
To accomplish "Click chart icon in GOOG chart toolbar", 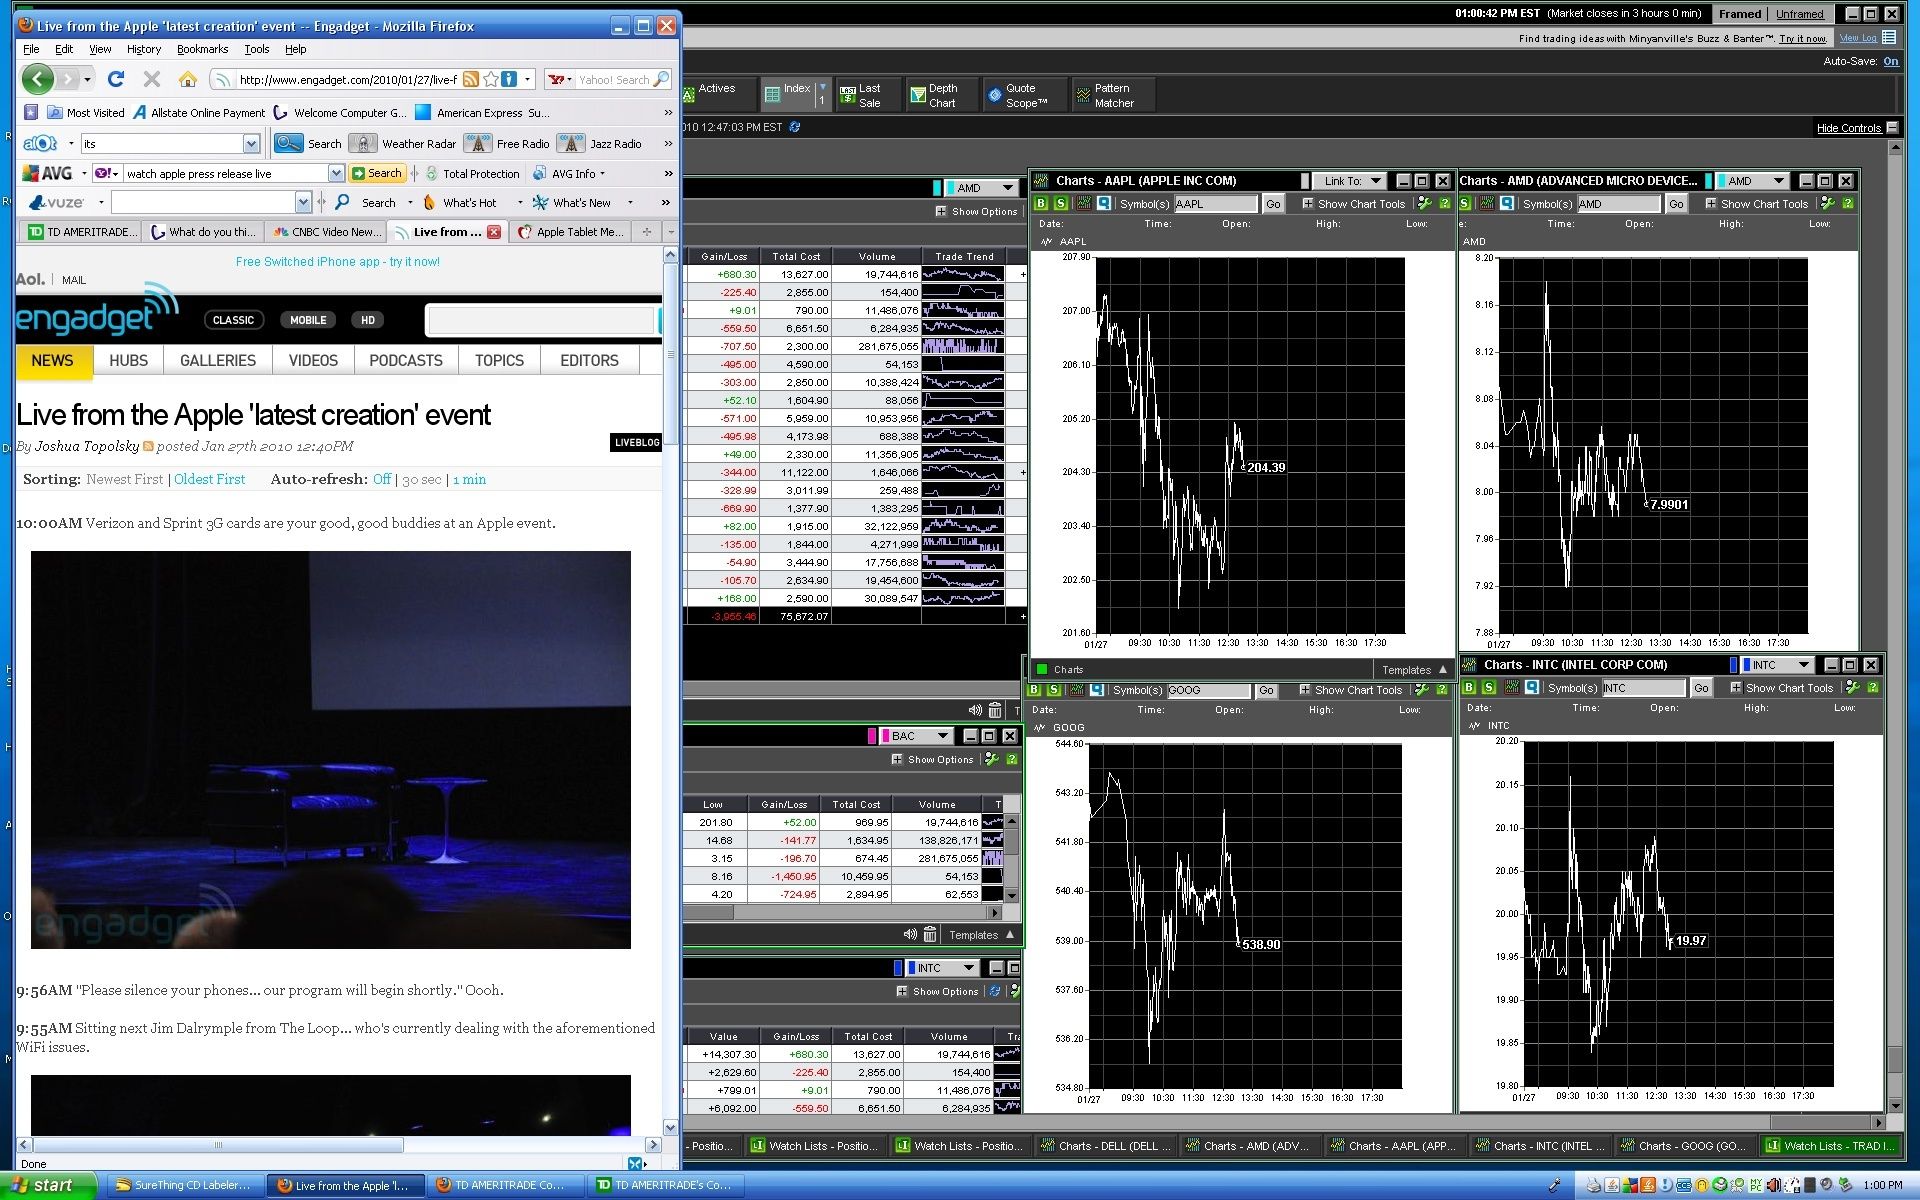I will [x=1076, y=690].
